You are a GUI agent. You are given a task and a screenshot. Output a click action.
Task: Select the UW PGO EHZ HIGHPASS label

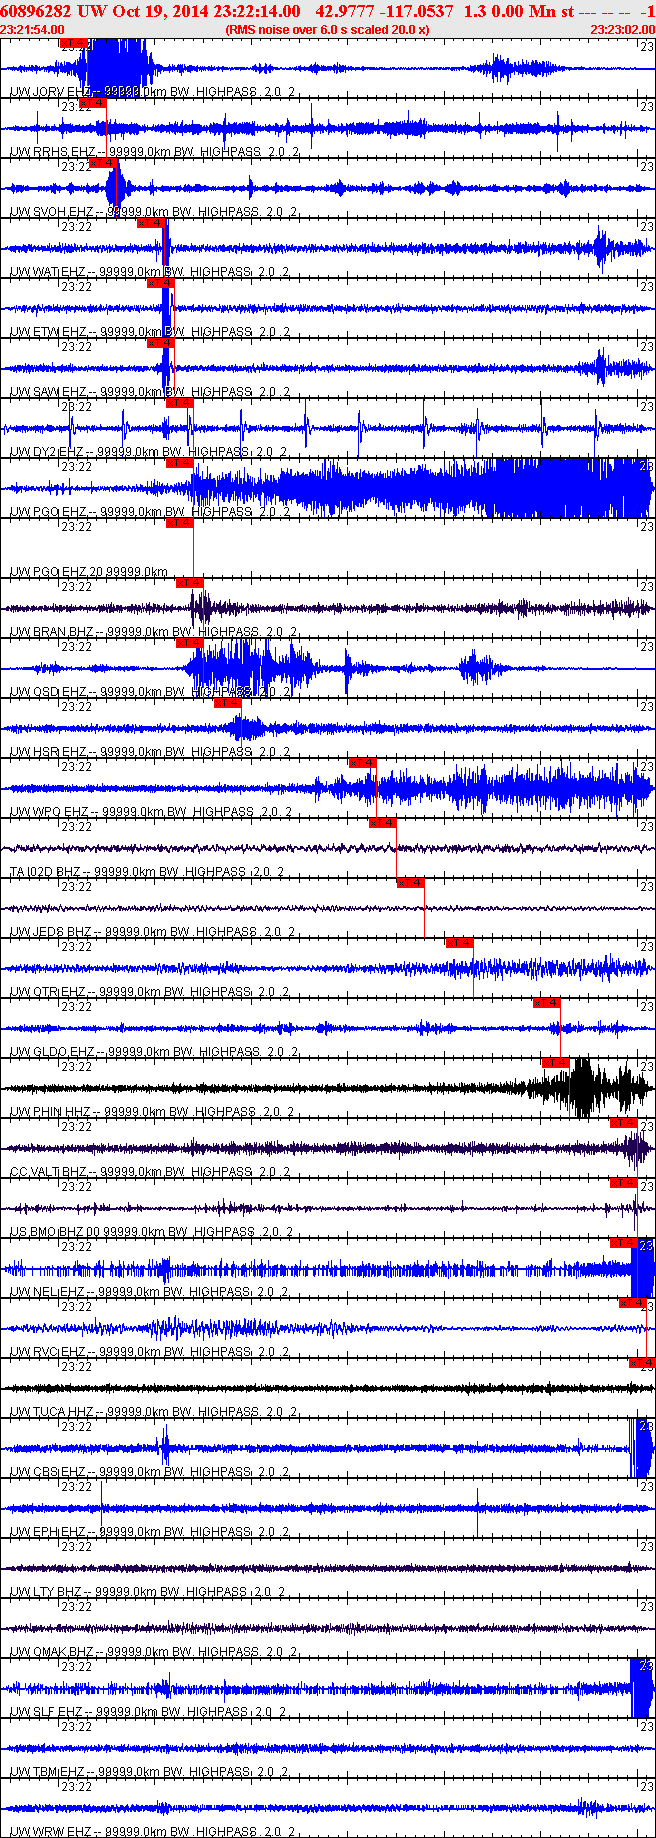pos(150,512)
